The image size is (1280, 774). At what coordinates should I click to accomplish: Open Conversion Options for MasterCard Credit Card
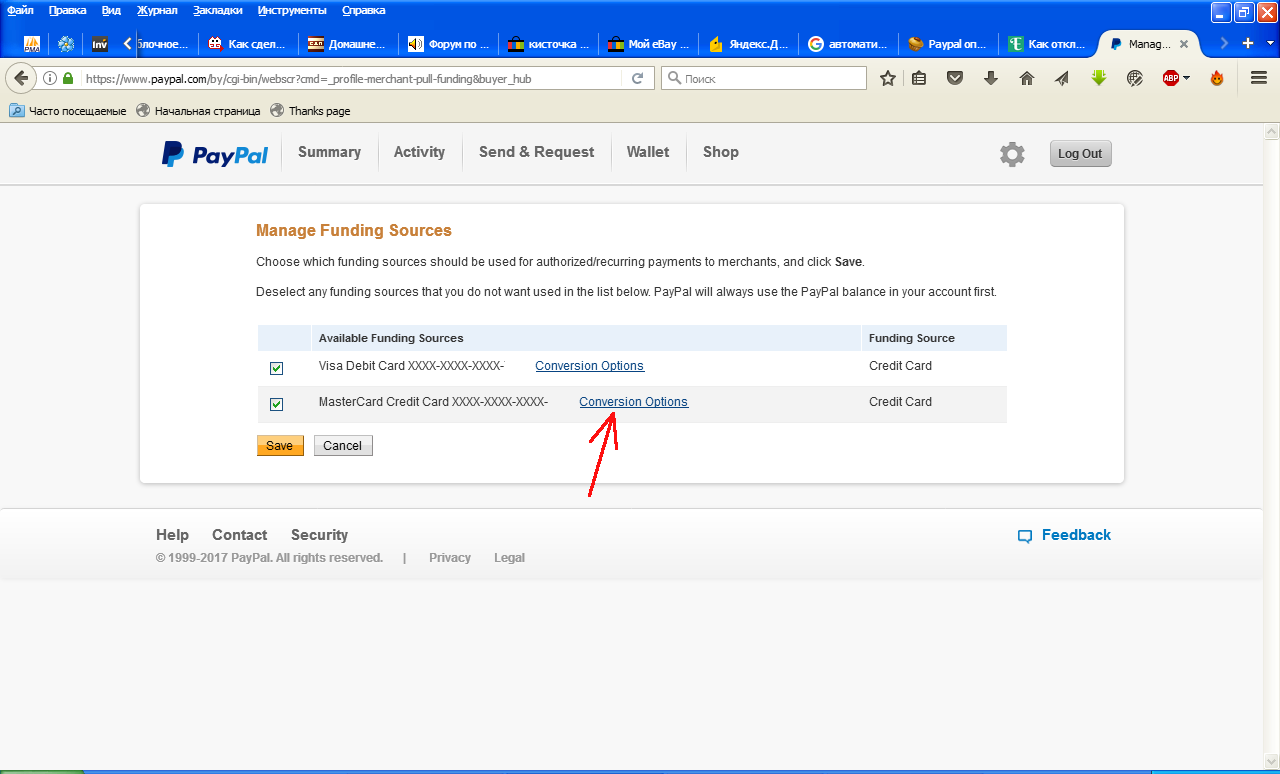point(634,402)
